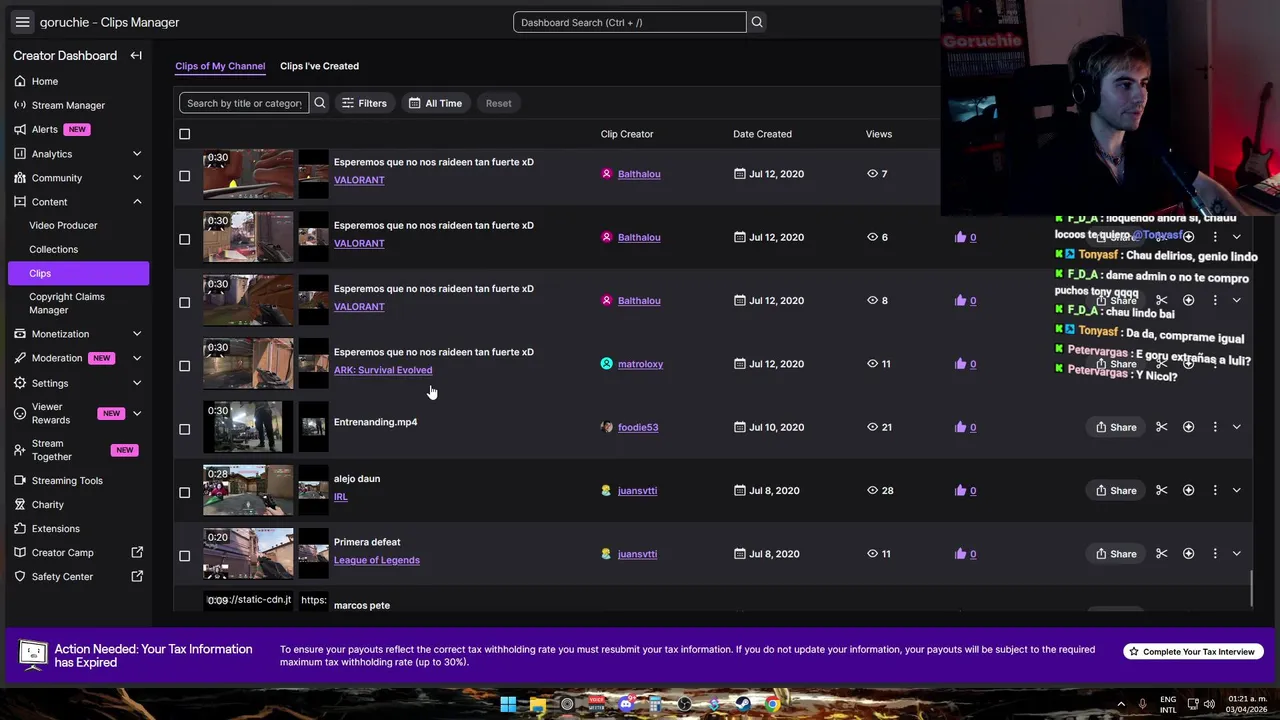Open Video Producer under Content
The image size is (1280, 720).
(63, 225)
